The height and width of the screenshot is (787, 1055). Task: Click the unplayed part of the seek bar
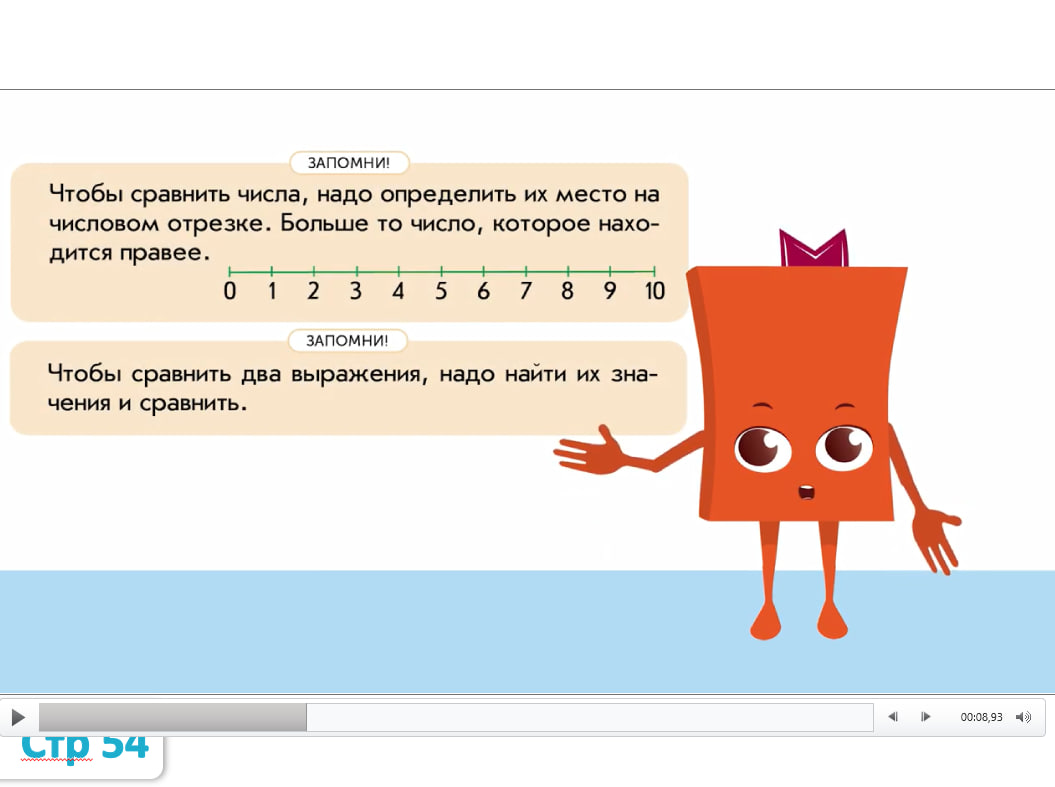tap(588, 717)
